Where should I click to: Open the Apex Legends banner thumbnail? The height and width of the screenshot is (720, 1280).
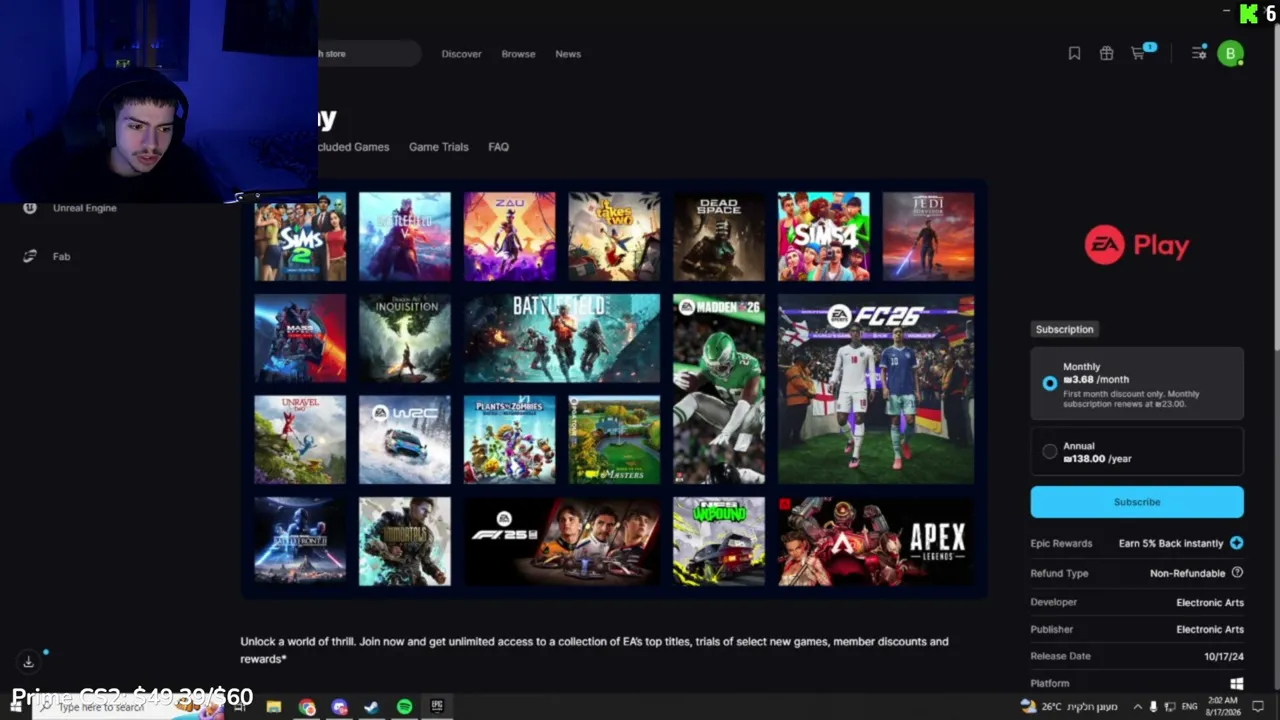(876, 541)
